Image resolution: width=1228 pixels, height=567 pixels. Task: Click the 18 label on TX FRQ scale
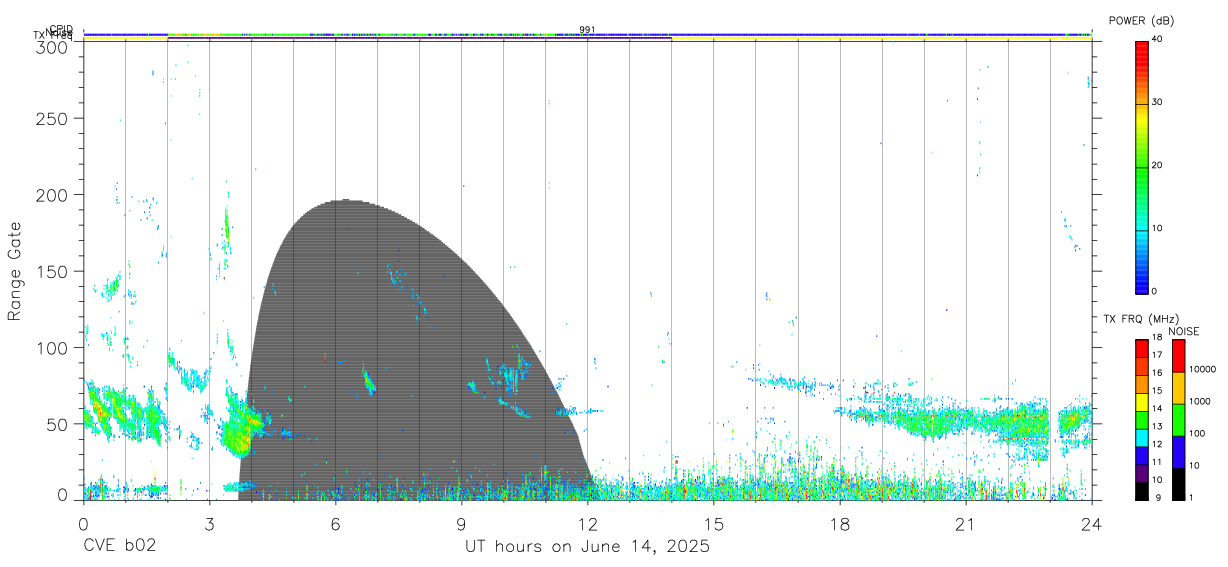[x=1157, y=338]
